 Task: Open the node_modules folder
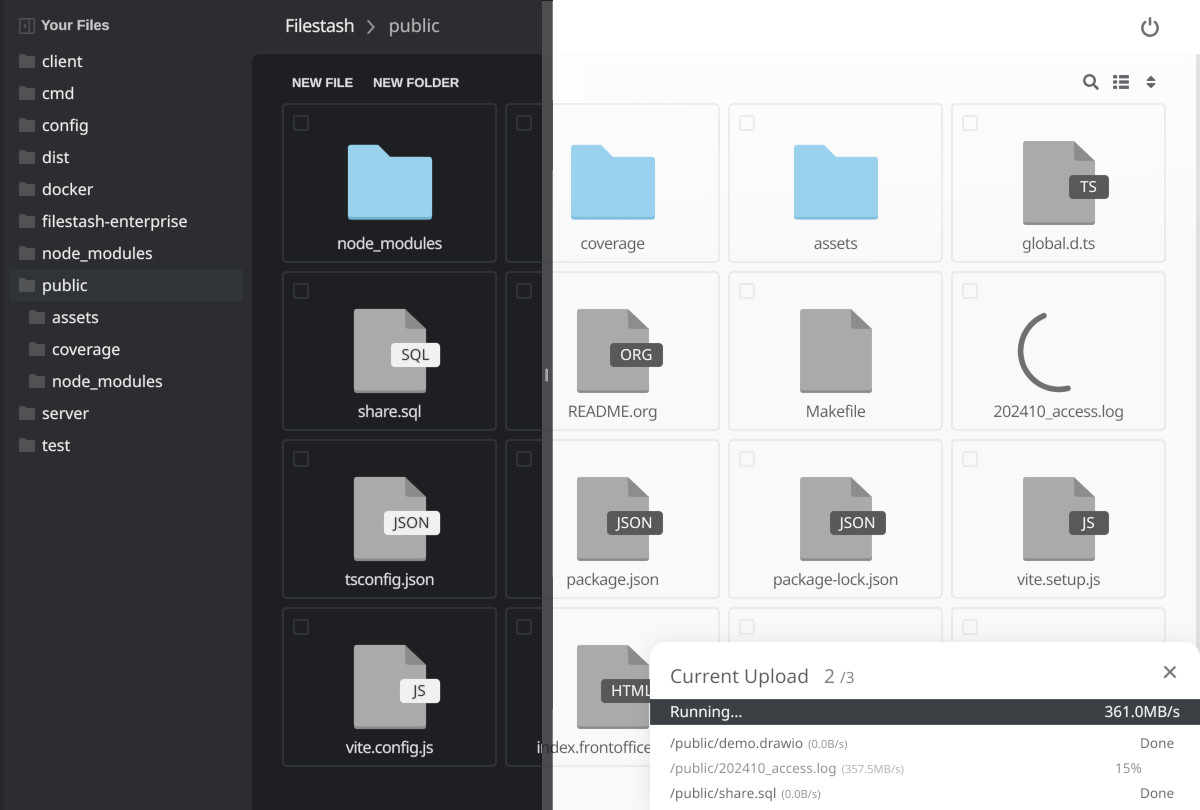point(389,185)
